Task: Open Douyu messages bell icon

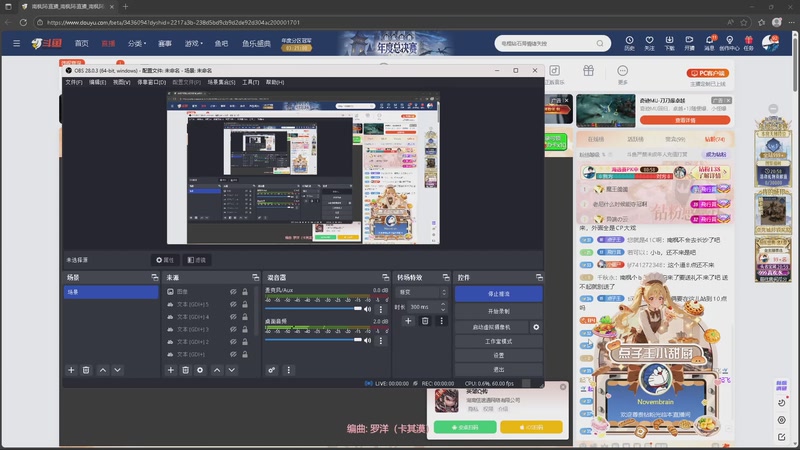Action: tap(710, 43)
